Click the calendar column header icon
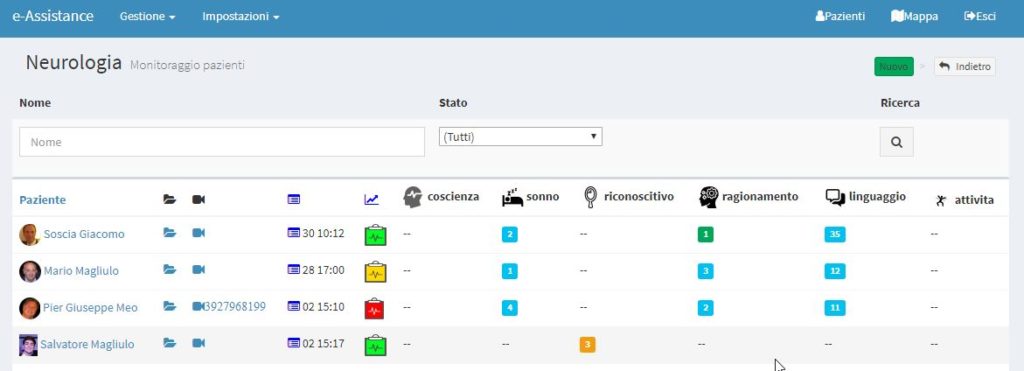Image resolution: width=1024 pixels, height=371 pixels. pyautogui.click(x=294, y=199)
